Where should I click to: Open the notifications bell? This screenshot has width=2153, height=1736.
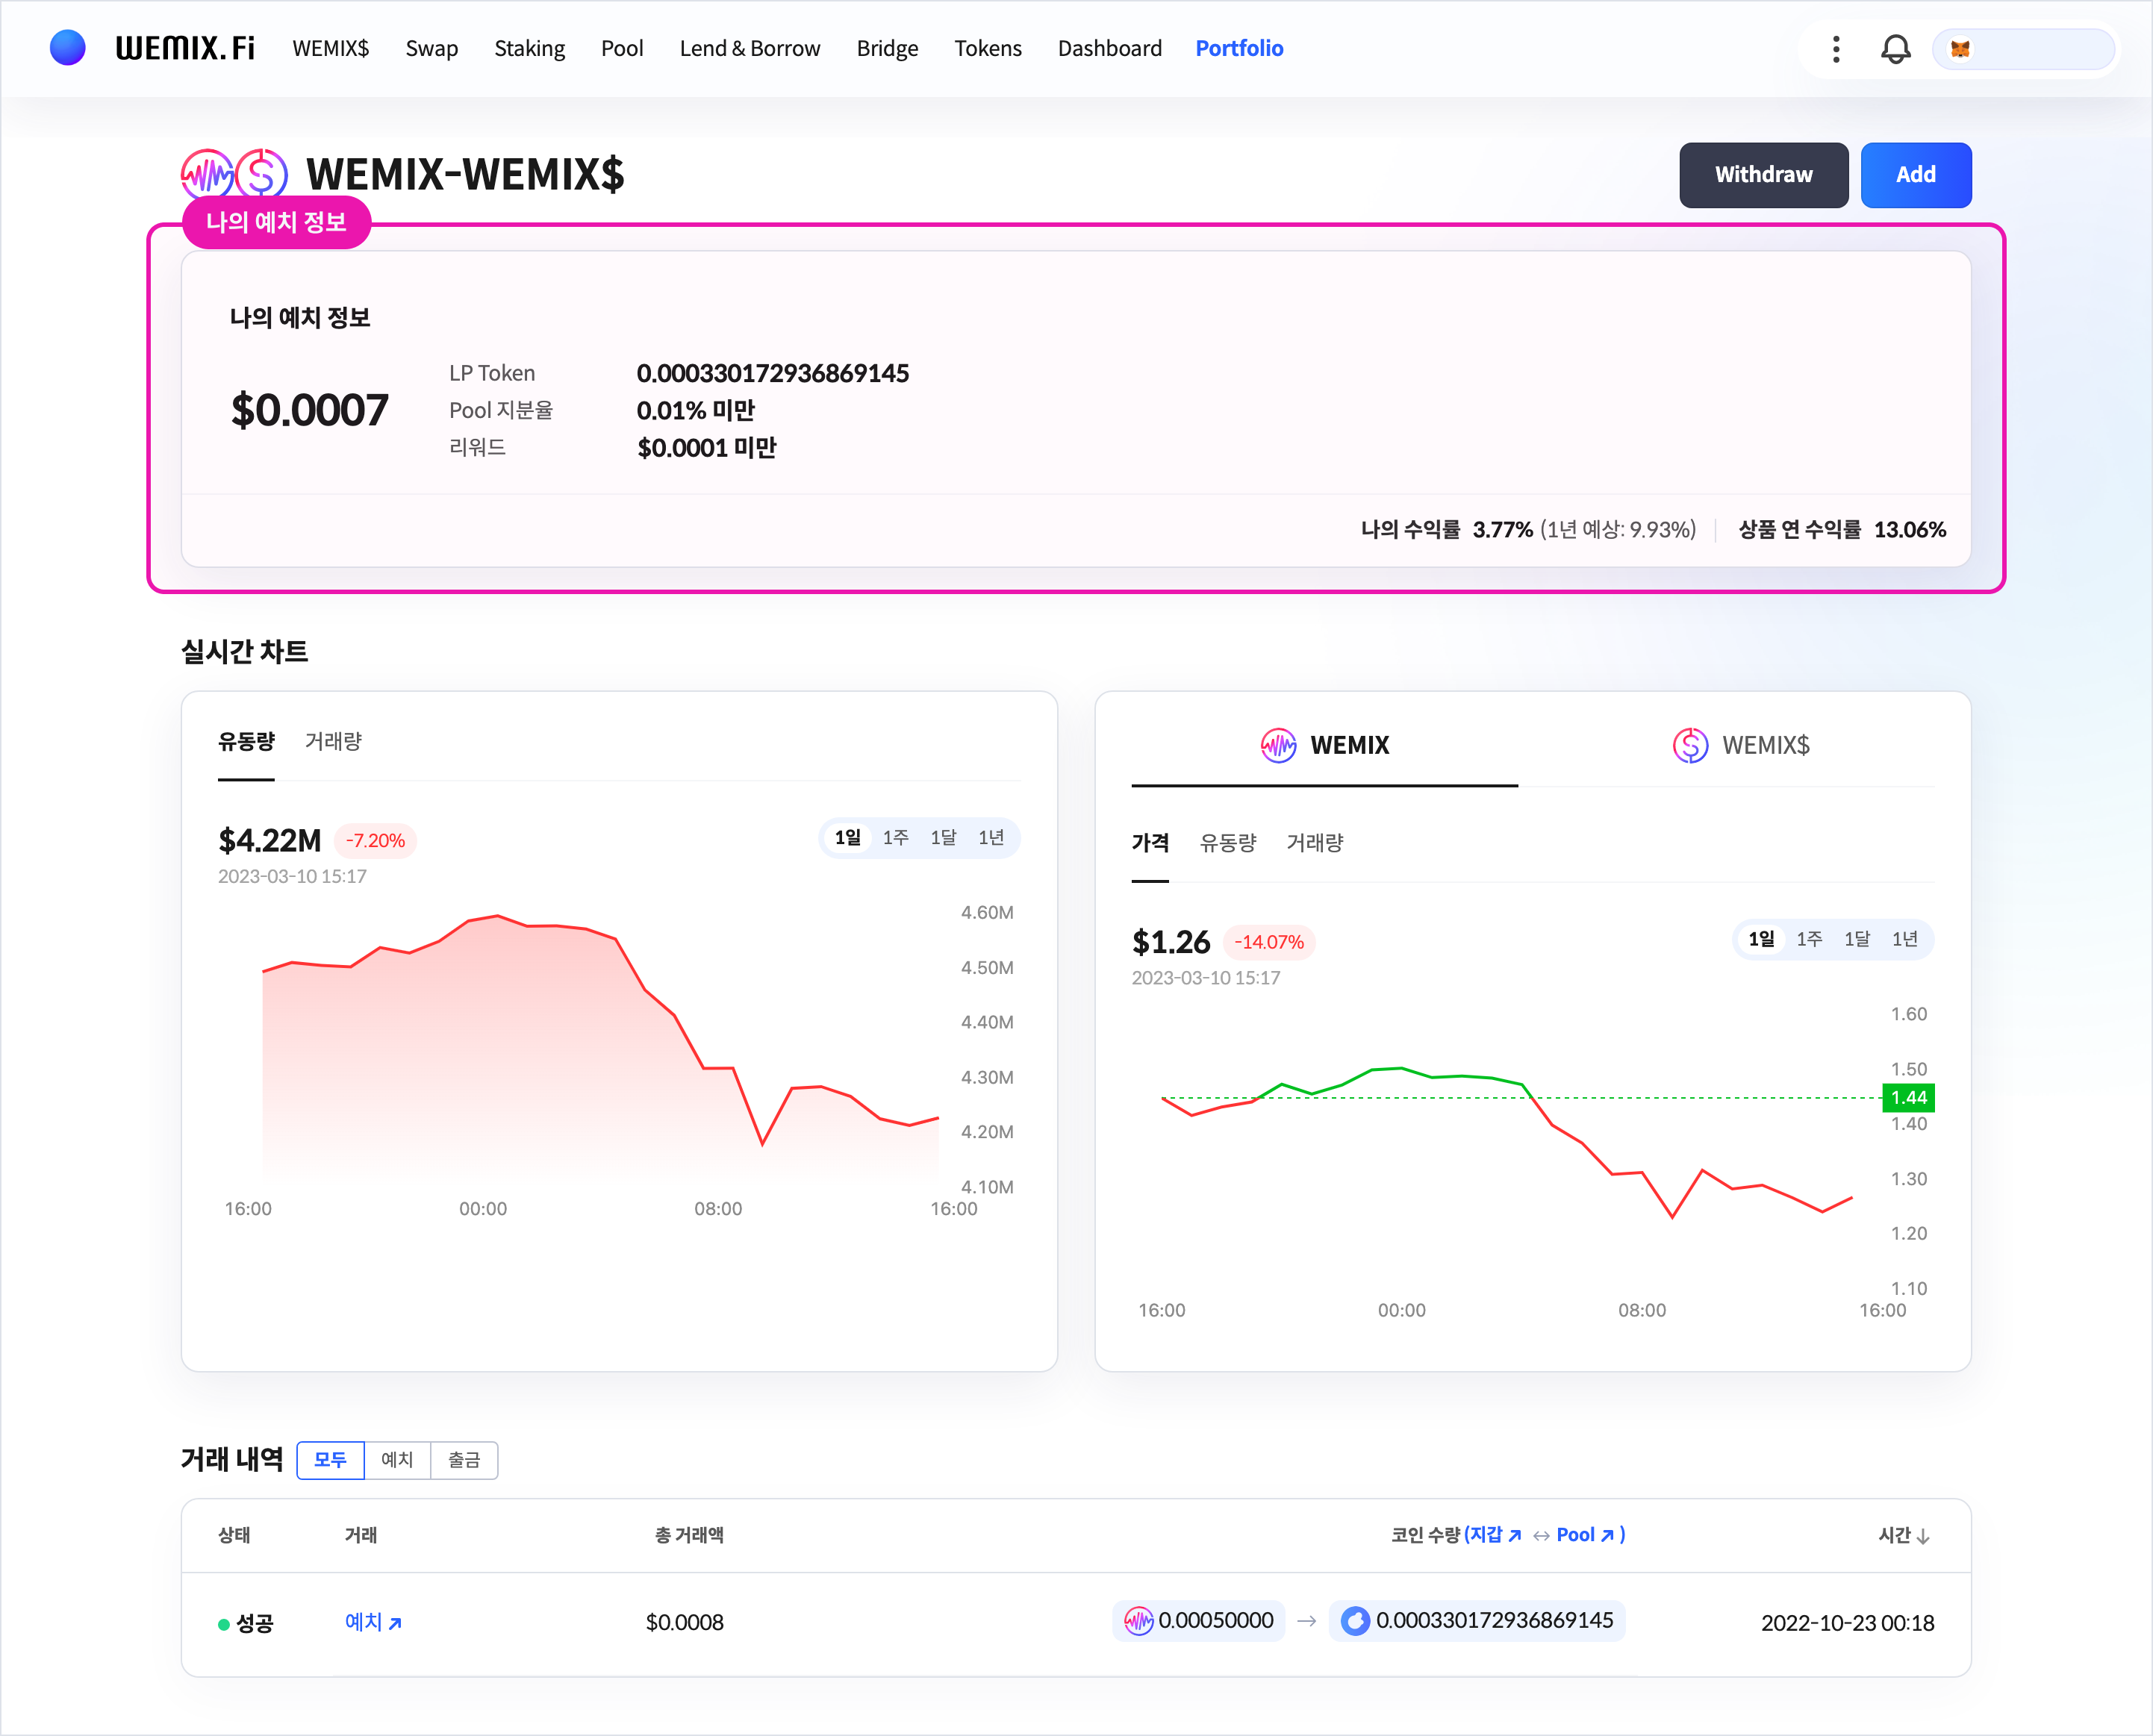pos(1895,49)
